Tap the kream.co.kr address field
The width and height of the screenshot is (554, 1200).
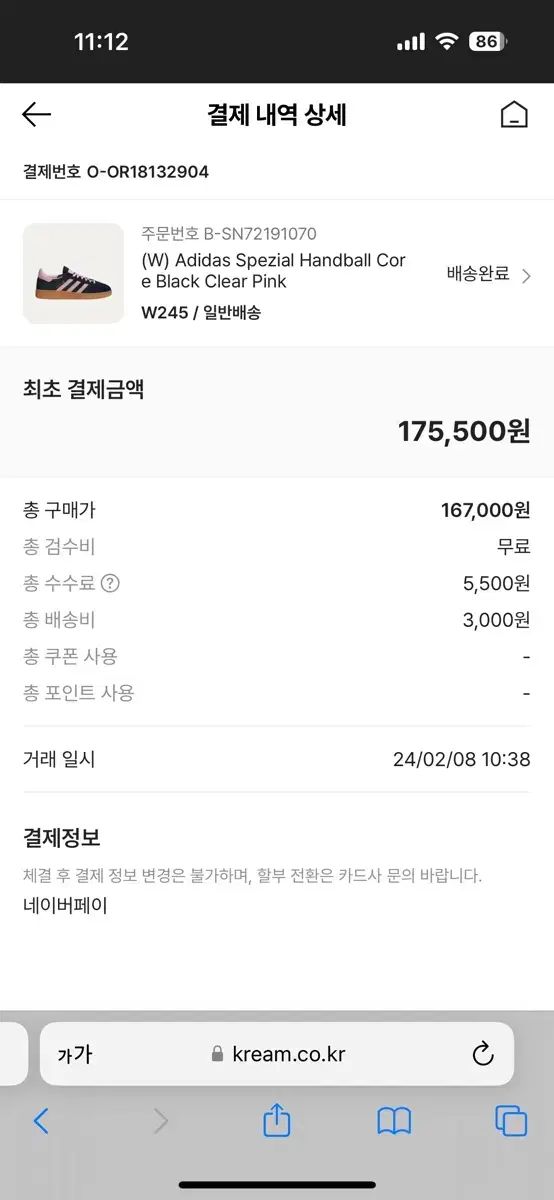coord(277,1054)
